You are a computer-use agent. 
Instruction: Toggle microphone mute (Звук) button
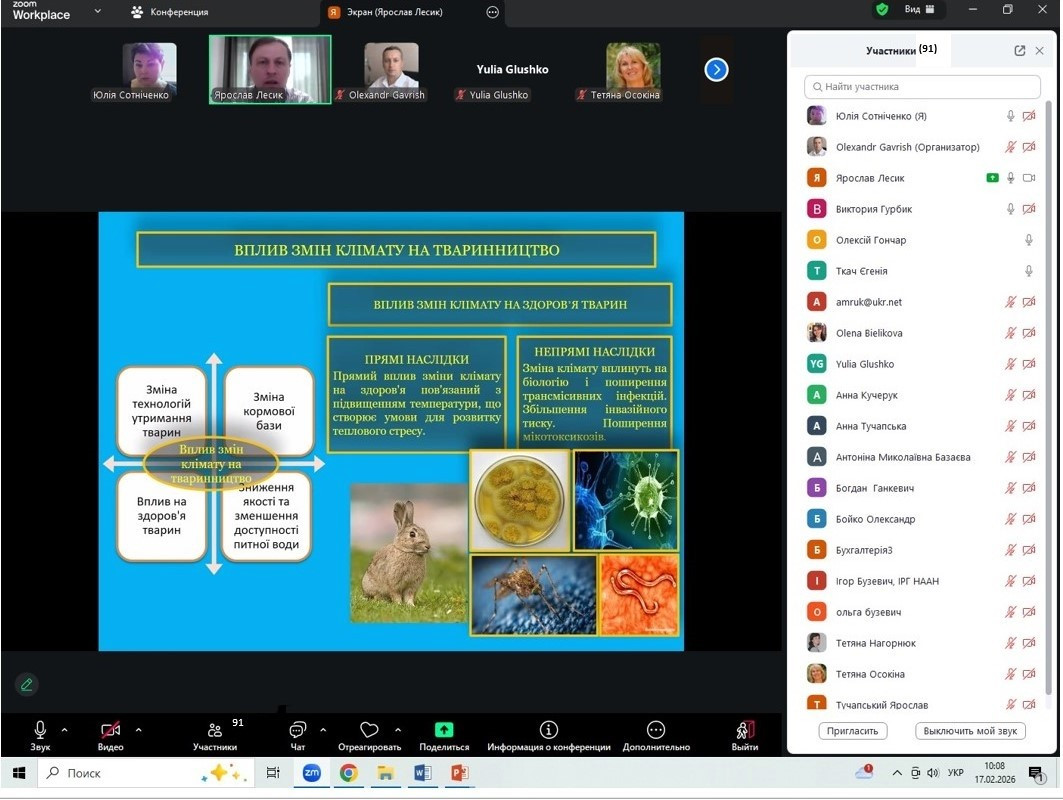tap(40, 730)
